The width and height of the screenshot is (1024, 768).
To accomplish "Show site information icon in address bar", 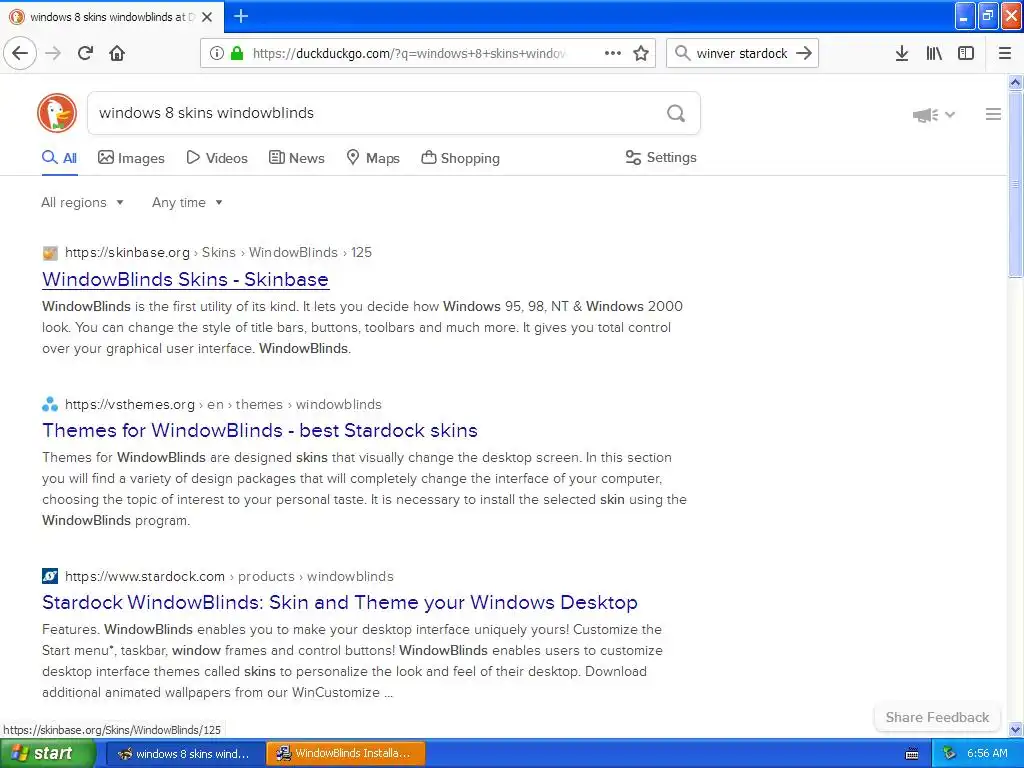I will tap(217, 54).
